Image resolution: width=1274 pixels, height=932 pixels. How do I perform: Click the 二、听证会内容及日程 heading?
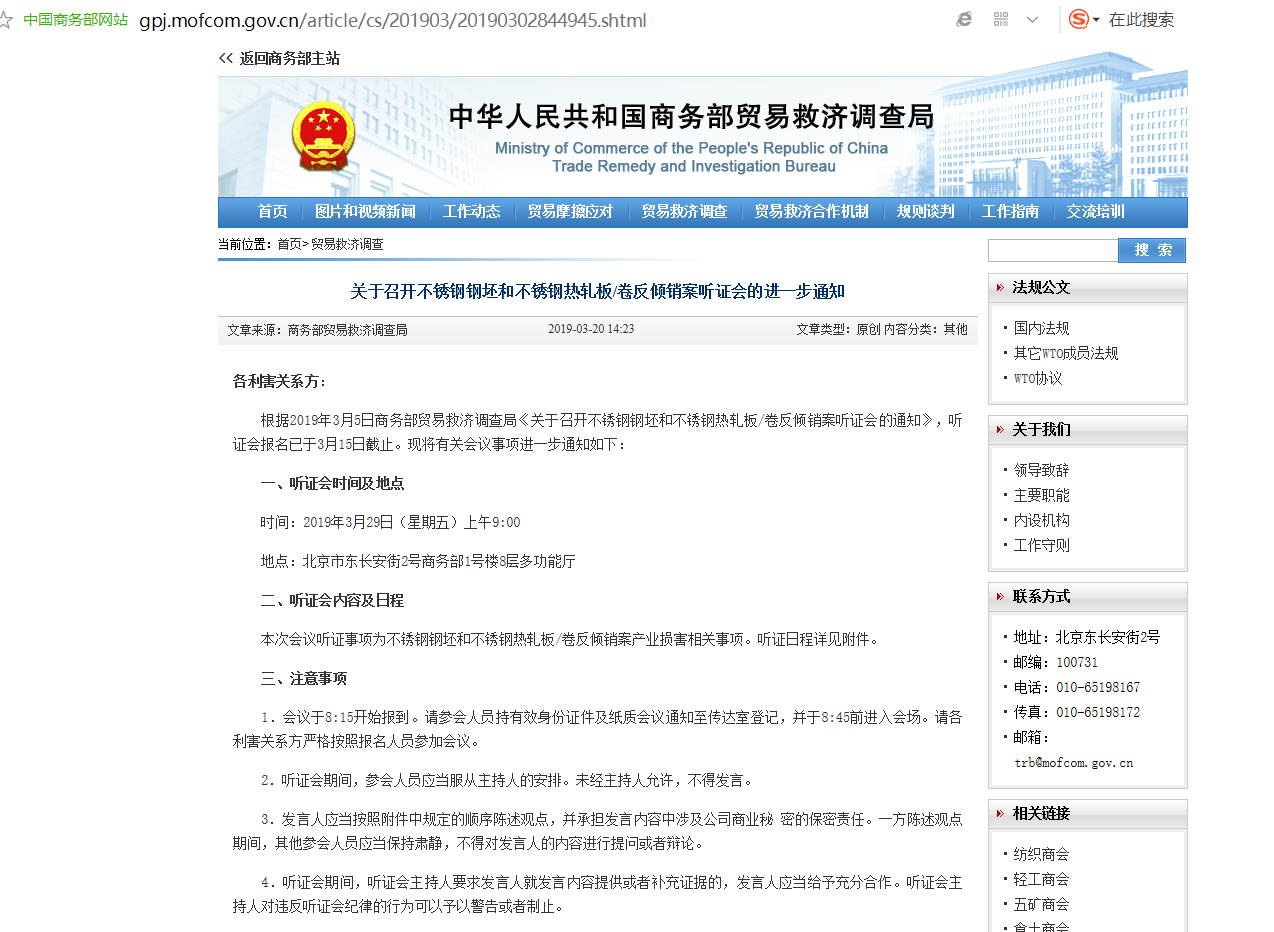pyautogui.click(x=332, y=600)
